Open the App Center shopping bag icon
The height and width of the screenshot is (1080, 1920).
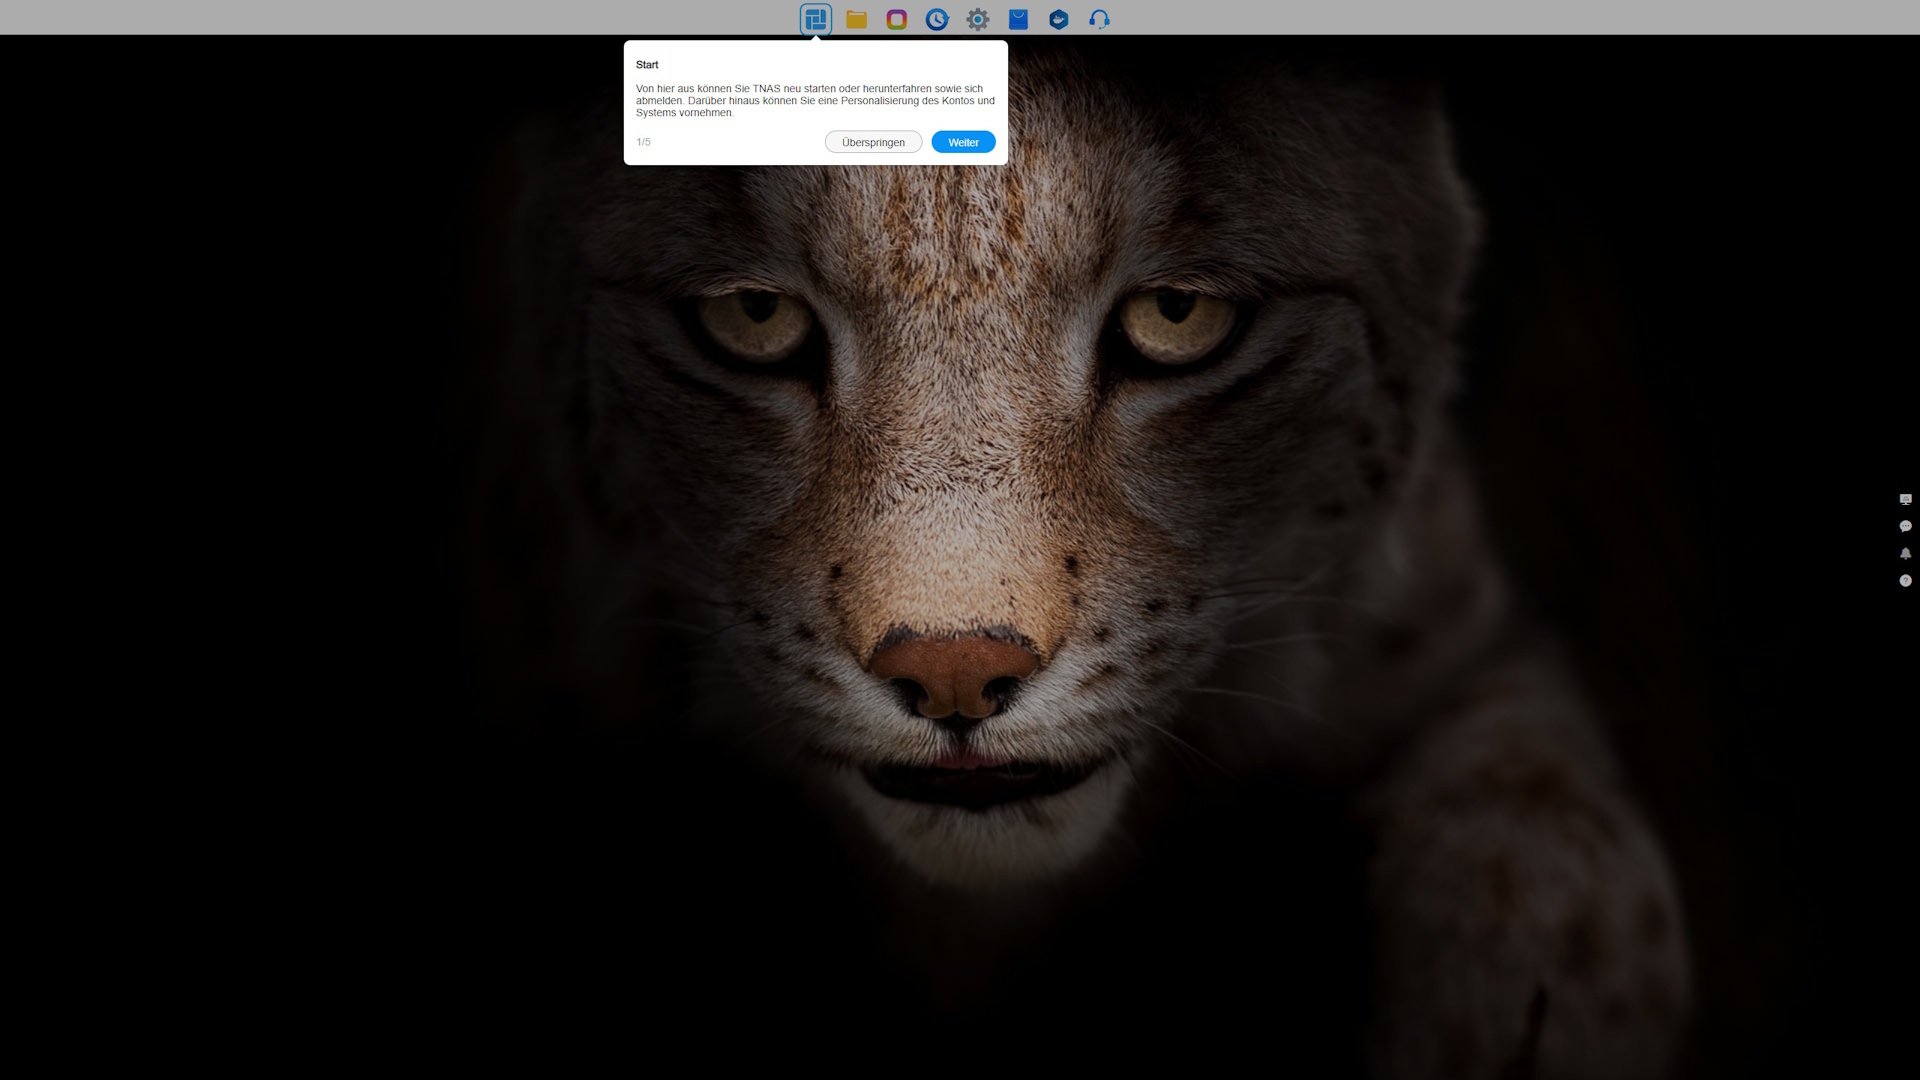(x=1018, y=19)
